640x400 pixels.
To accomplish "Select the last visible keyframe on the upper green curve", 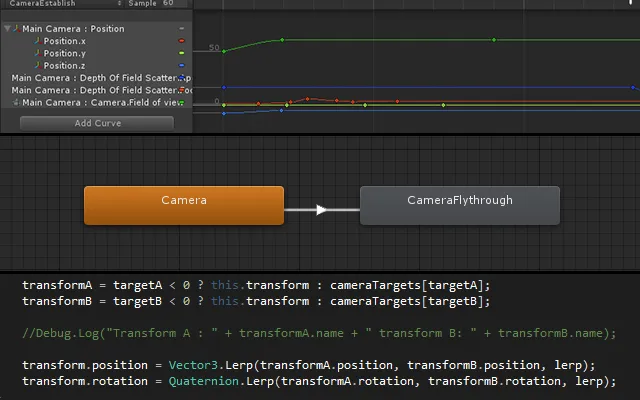I will 494,40.
